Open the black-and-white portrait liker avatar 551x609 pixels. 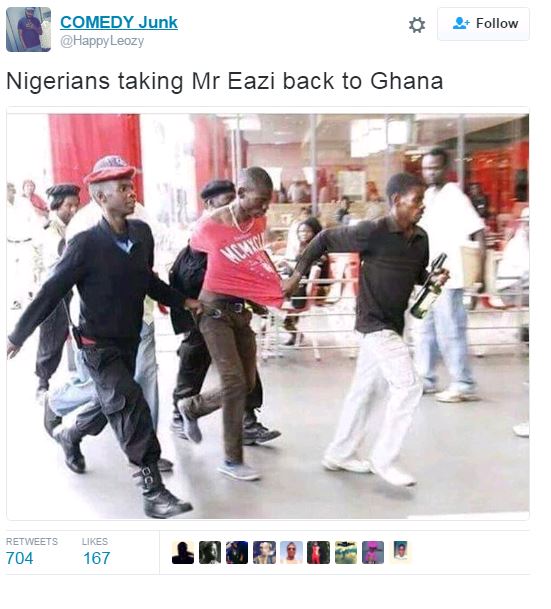tap(210, 552)
